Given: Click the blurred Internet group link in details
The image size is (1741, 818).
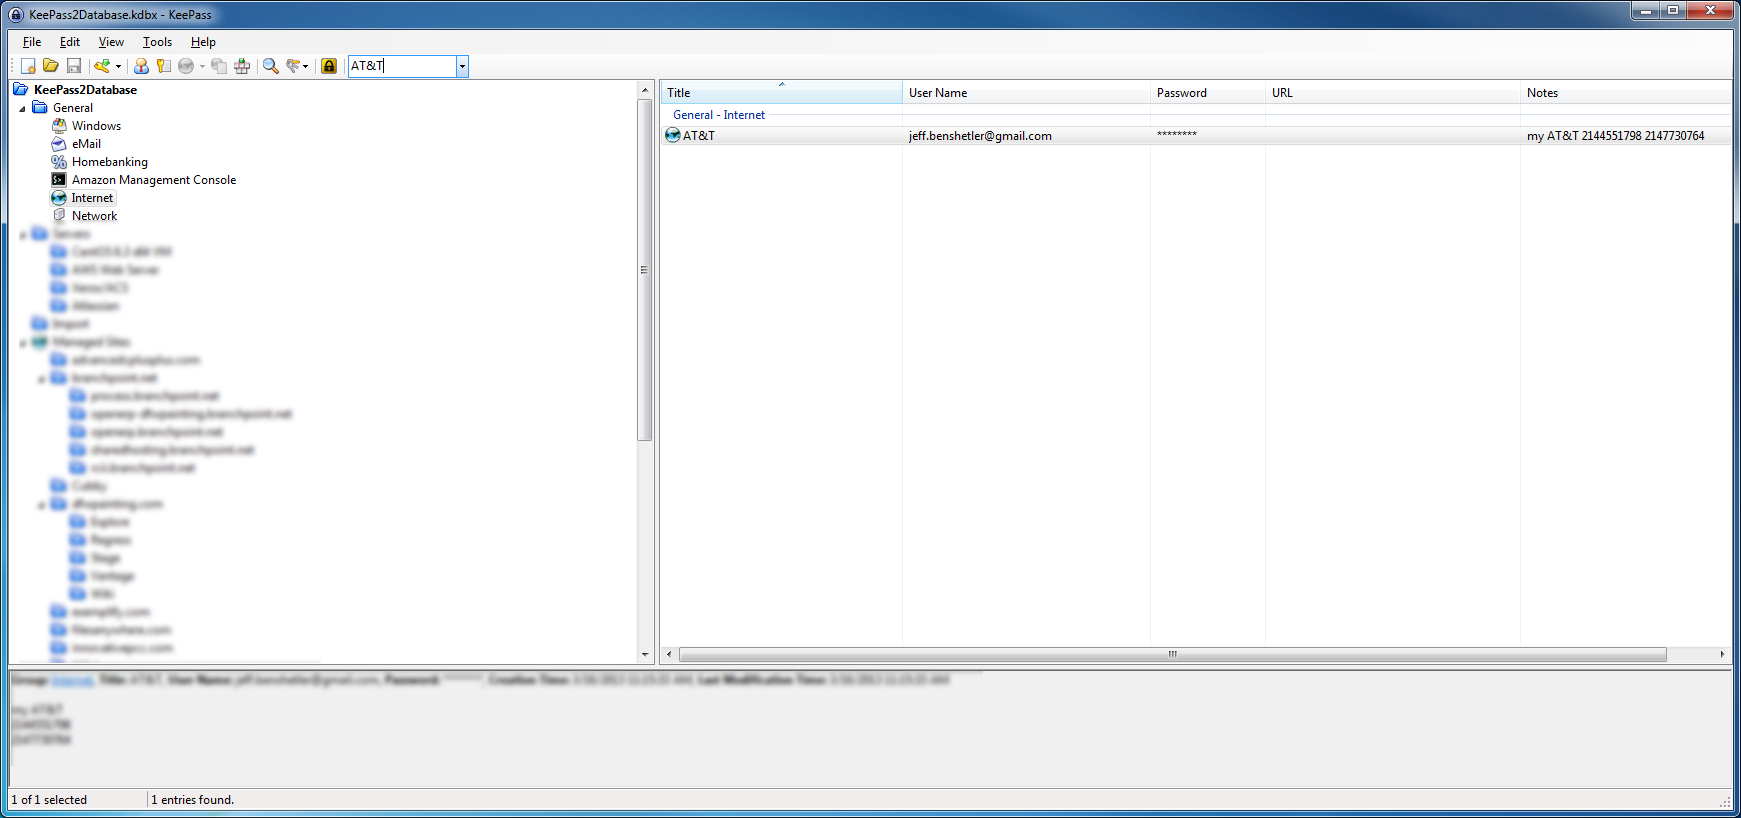Looking at the screenshot, I should click(x=73, y=680).
